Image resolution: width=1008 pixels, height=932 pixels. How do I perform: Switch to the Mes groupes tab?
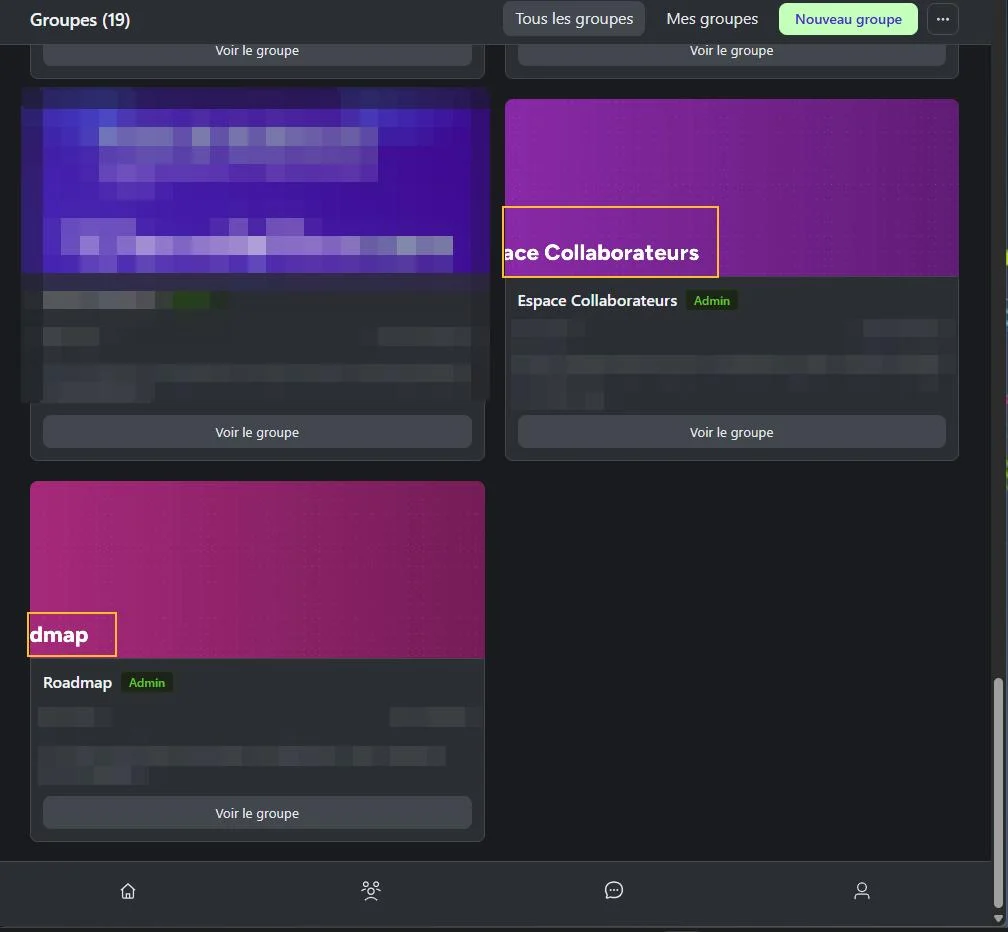click(712, 19)
